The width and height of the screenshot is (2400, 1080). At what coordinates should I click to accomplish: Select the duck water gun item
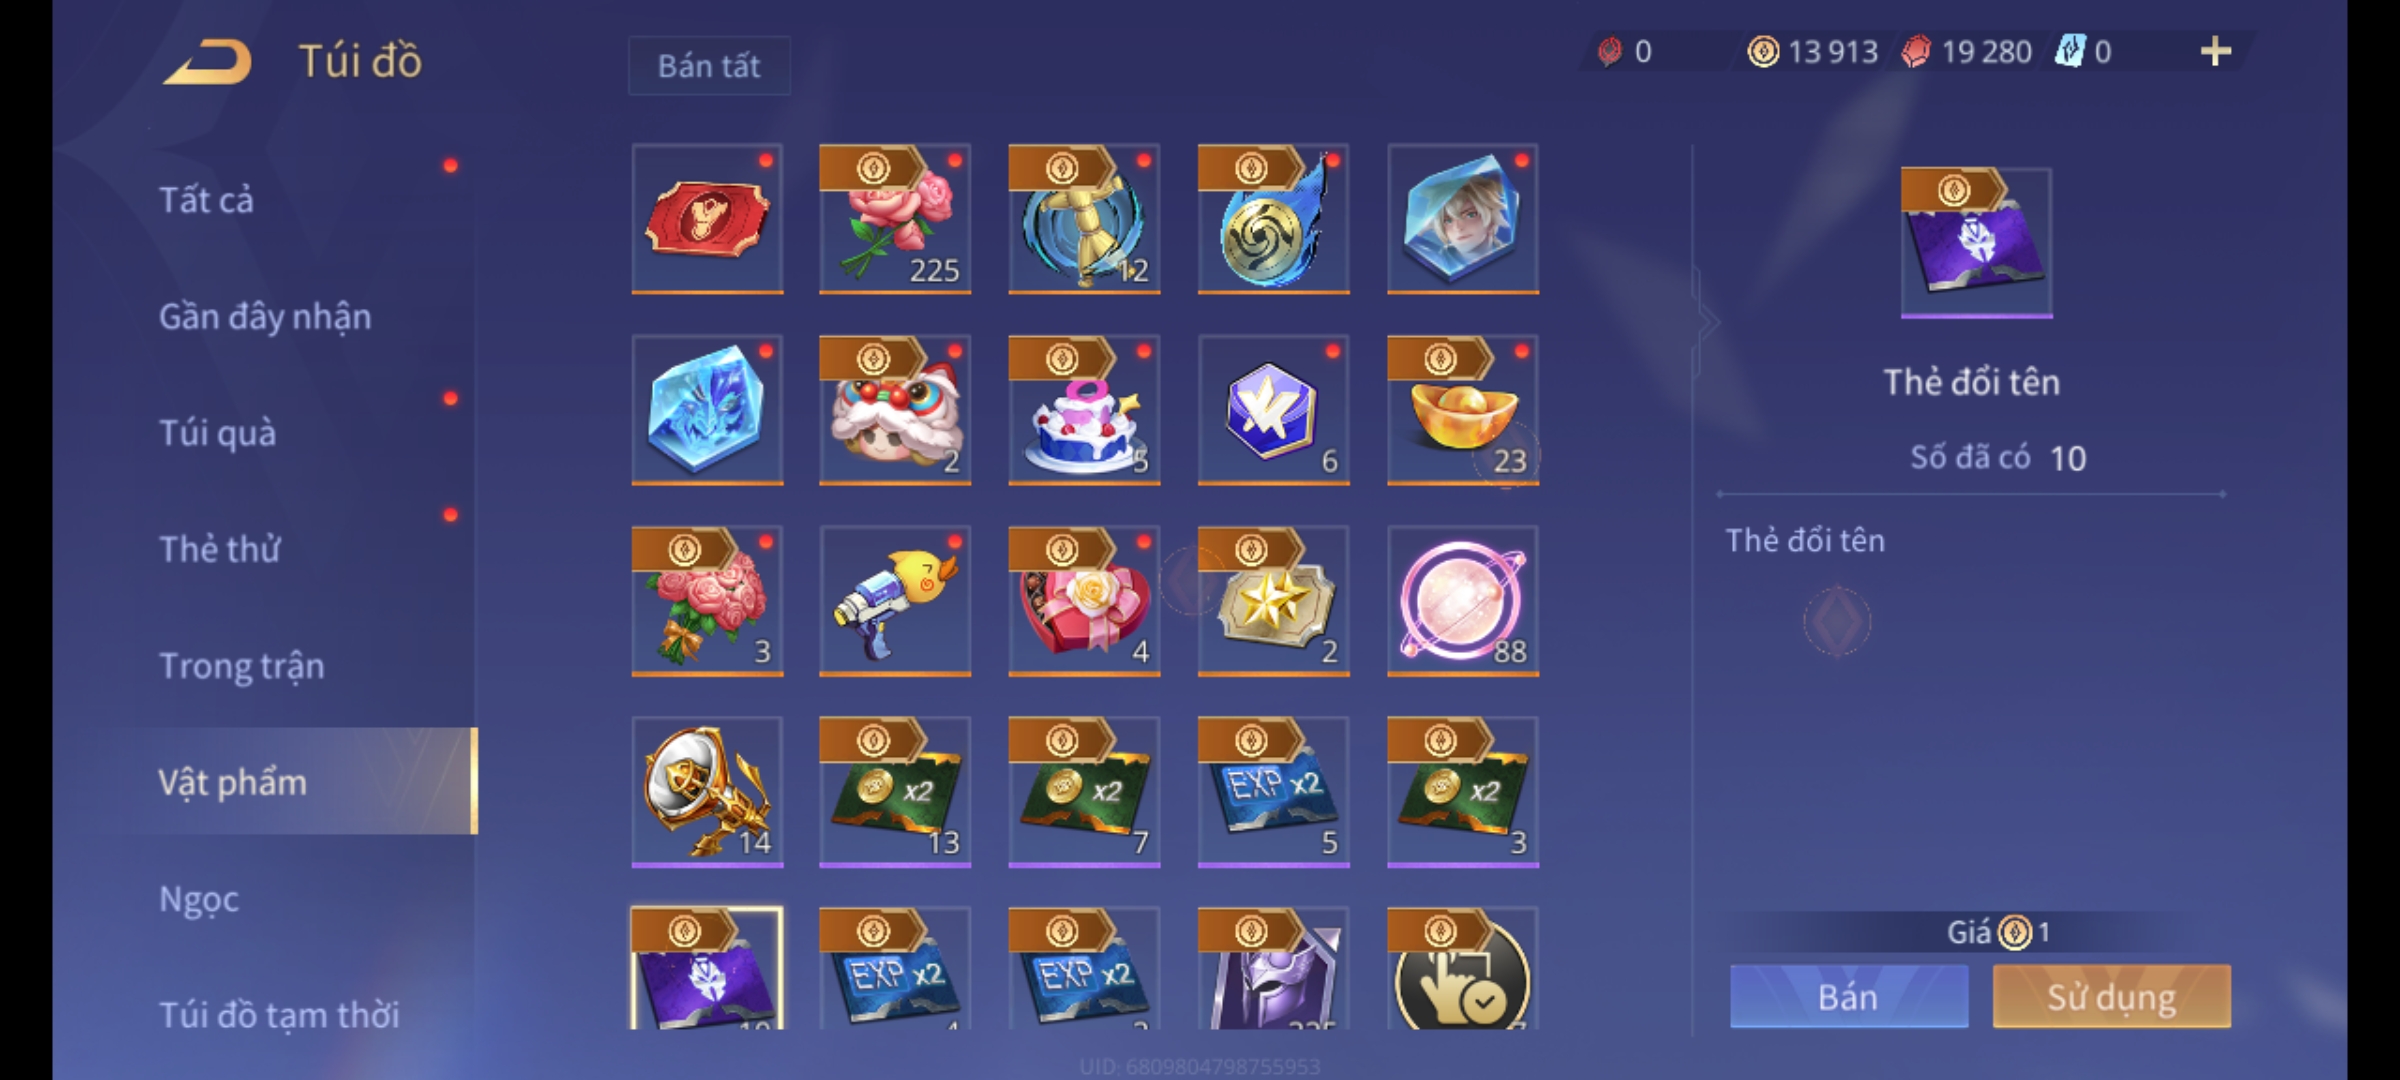[895, 601]
